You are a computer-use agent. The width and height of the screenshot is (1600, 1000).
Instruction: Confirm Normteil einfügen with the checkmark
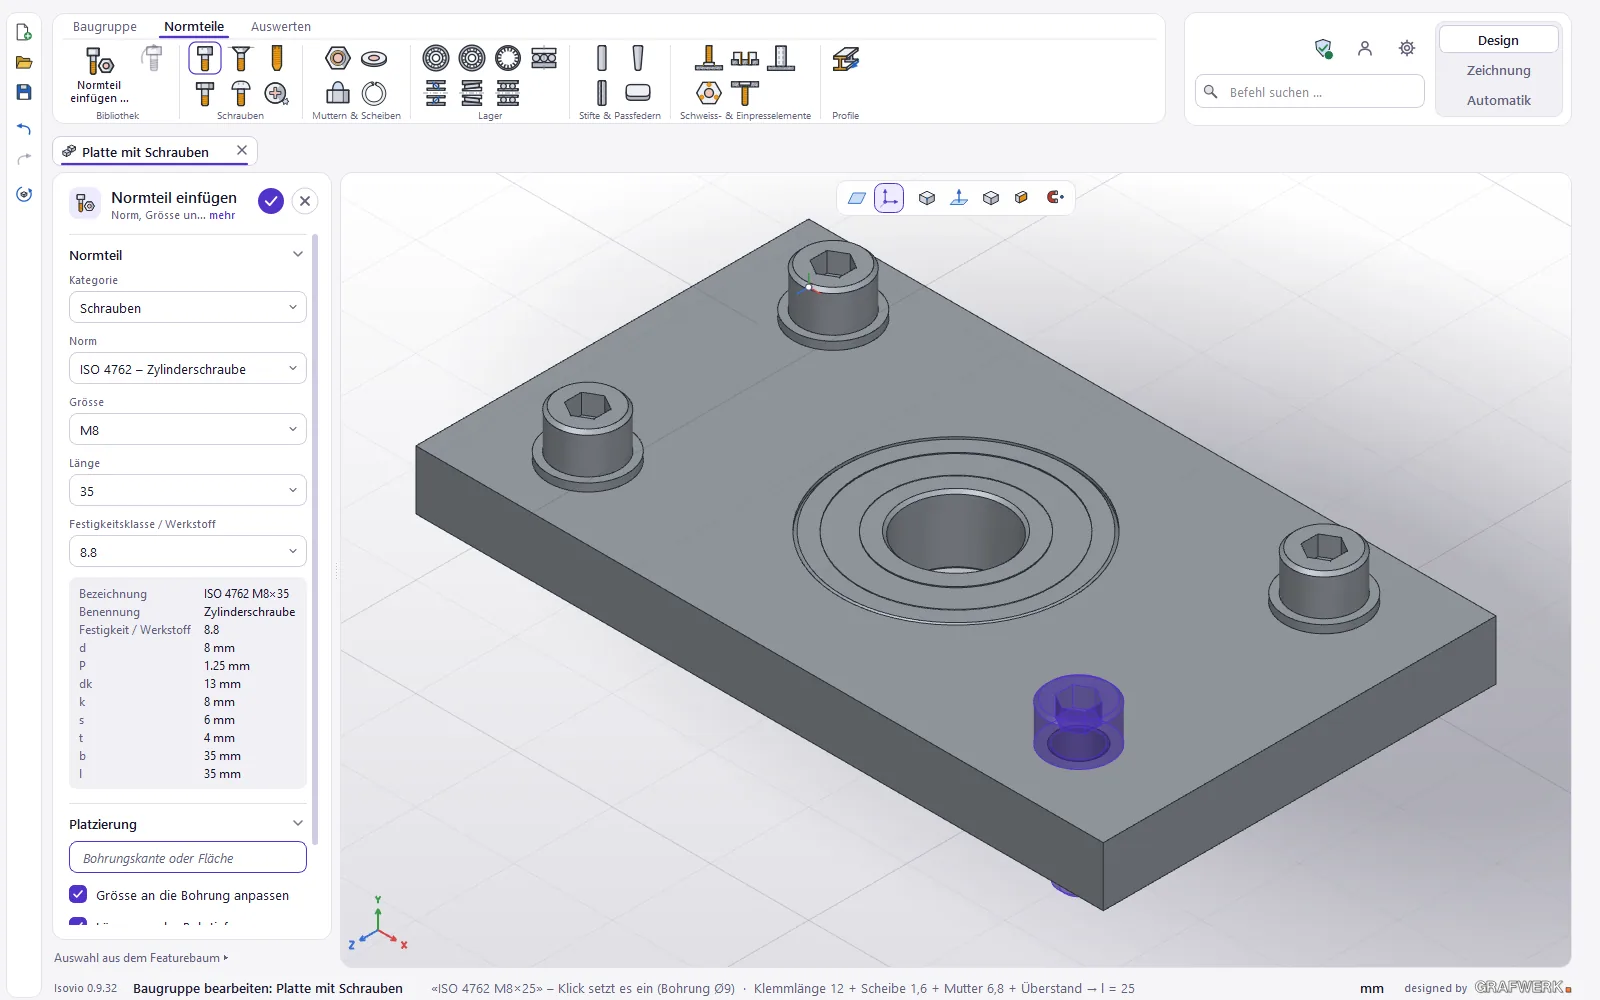[271, 201]
